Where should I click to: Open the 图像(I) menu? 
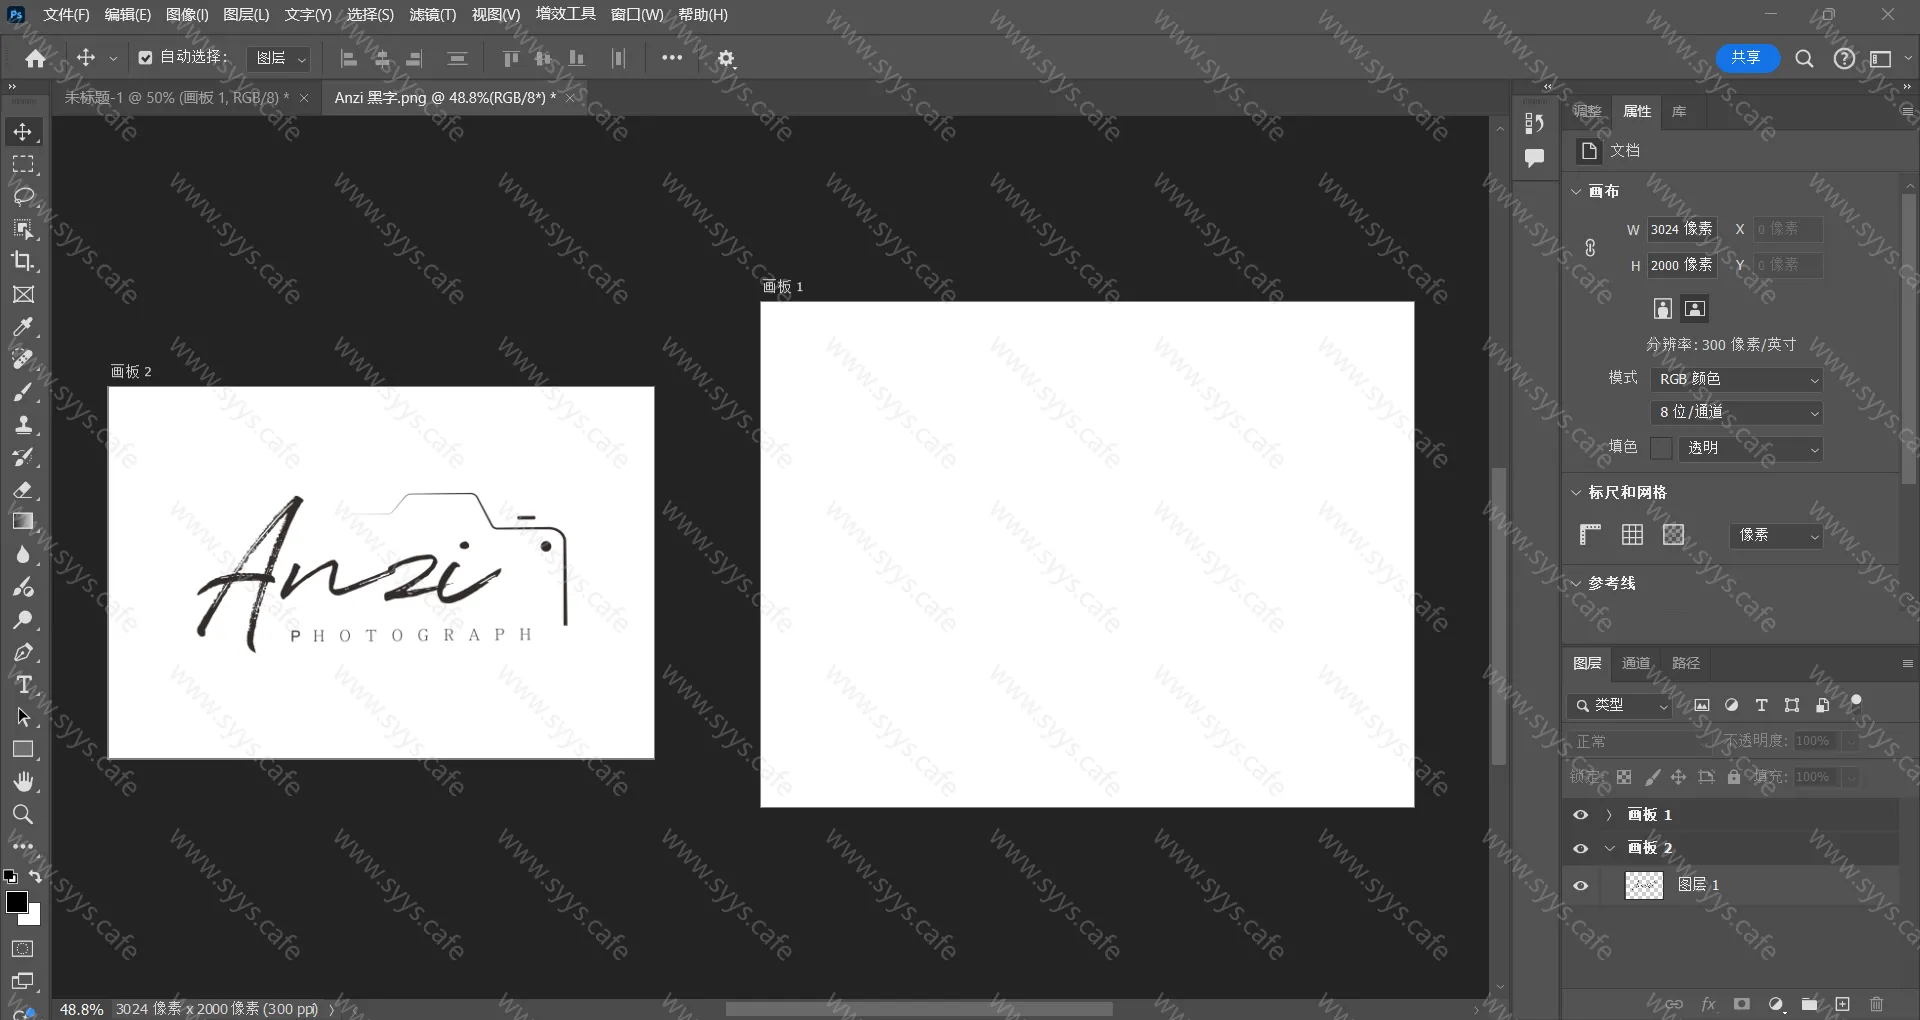point(187,15)
